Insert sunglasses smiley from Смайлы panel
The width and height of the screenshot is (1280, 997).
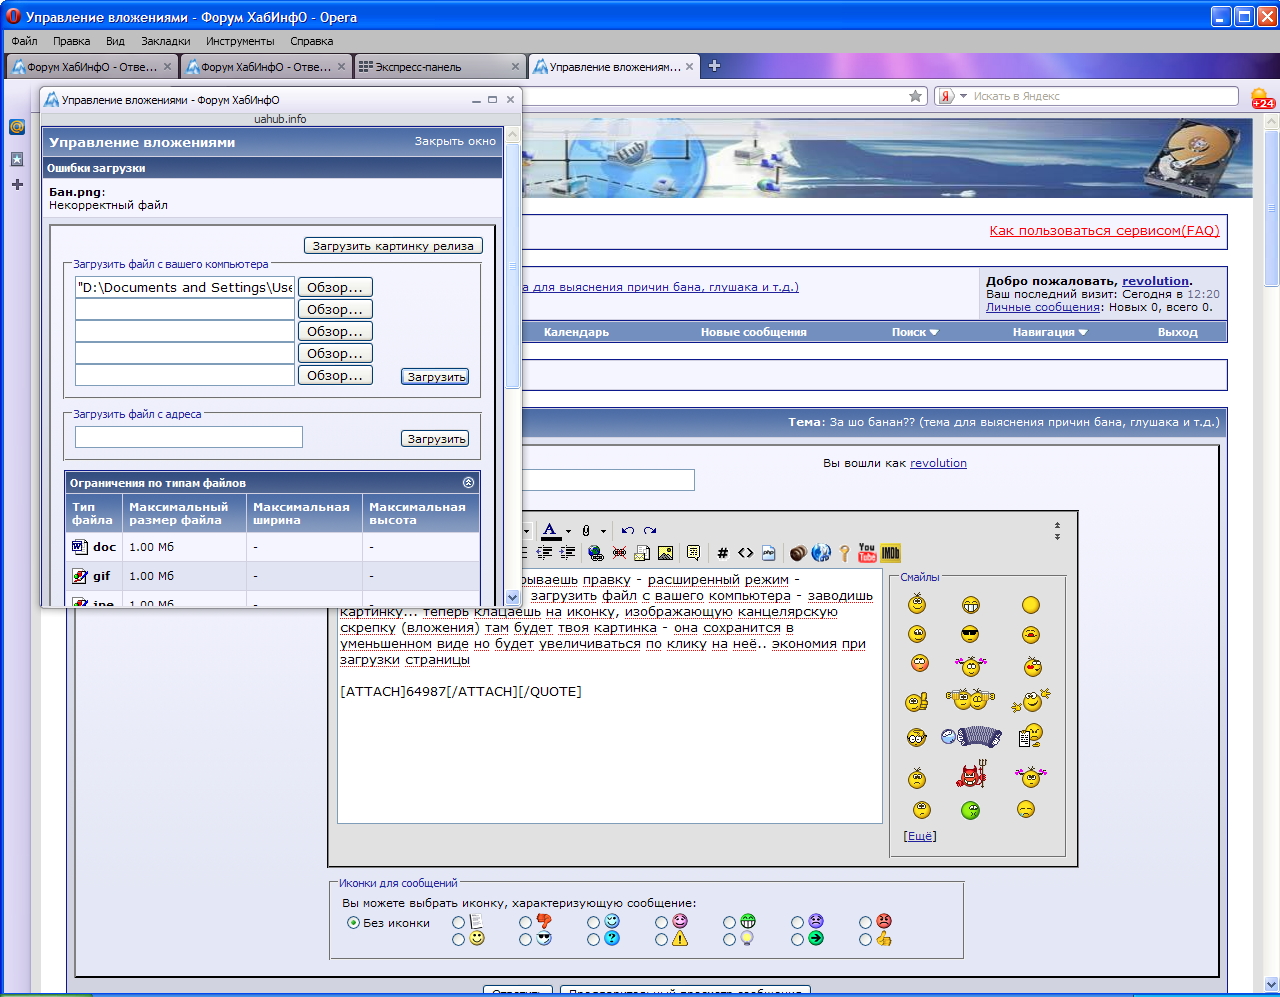pyautogui.click(x=969, y=634)
